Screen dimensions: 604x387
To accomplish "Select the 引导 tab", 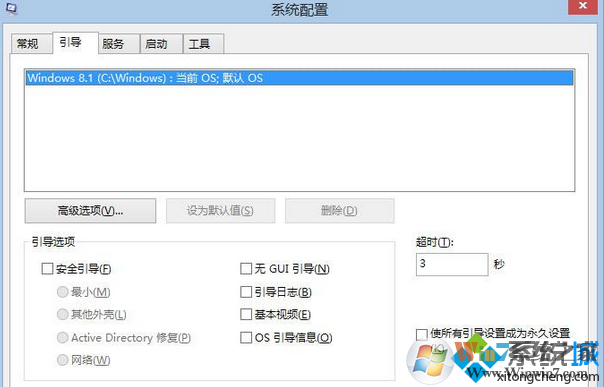I will point(76,43).
